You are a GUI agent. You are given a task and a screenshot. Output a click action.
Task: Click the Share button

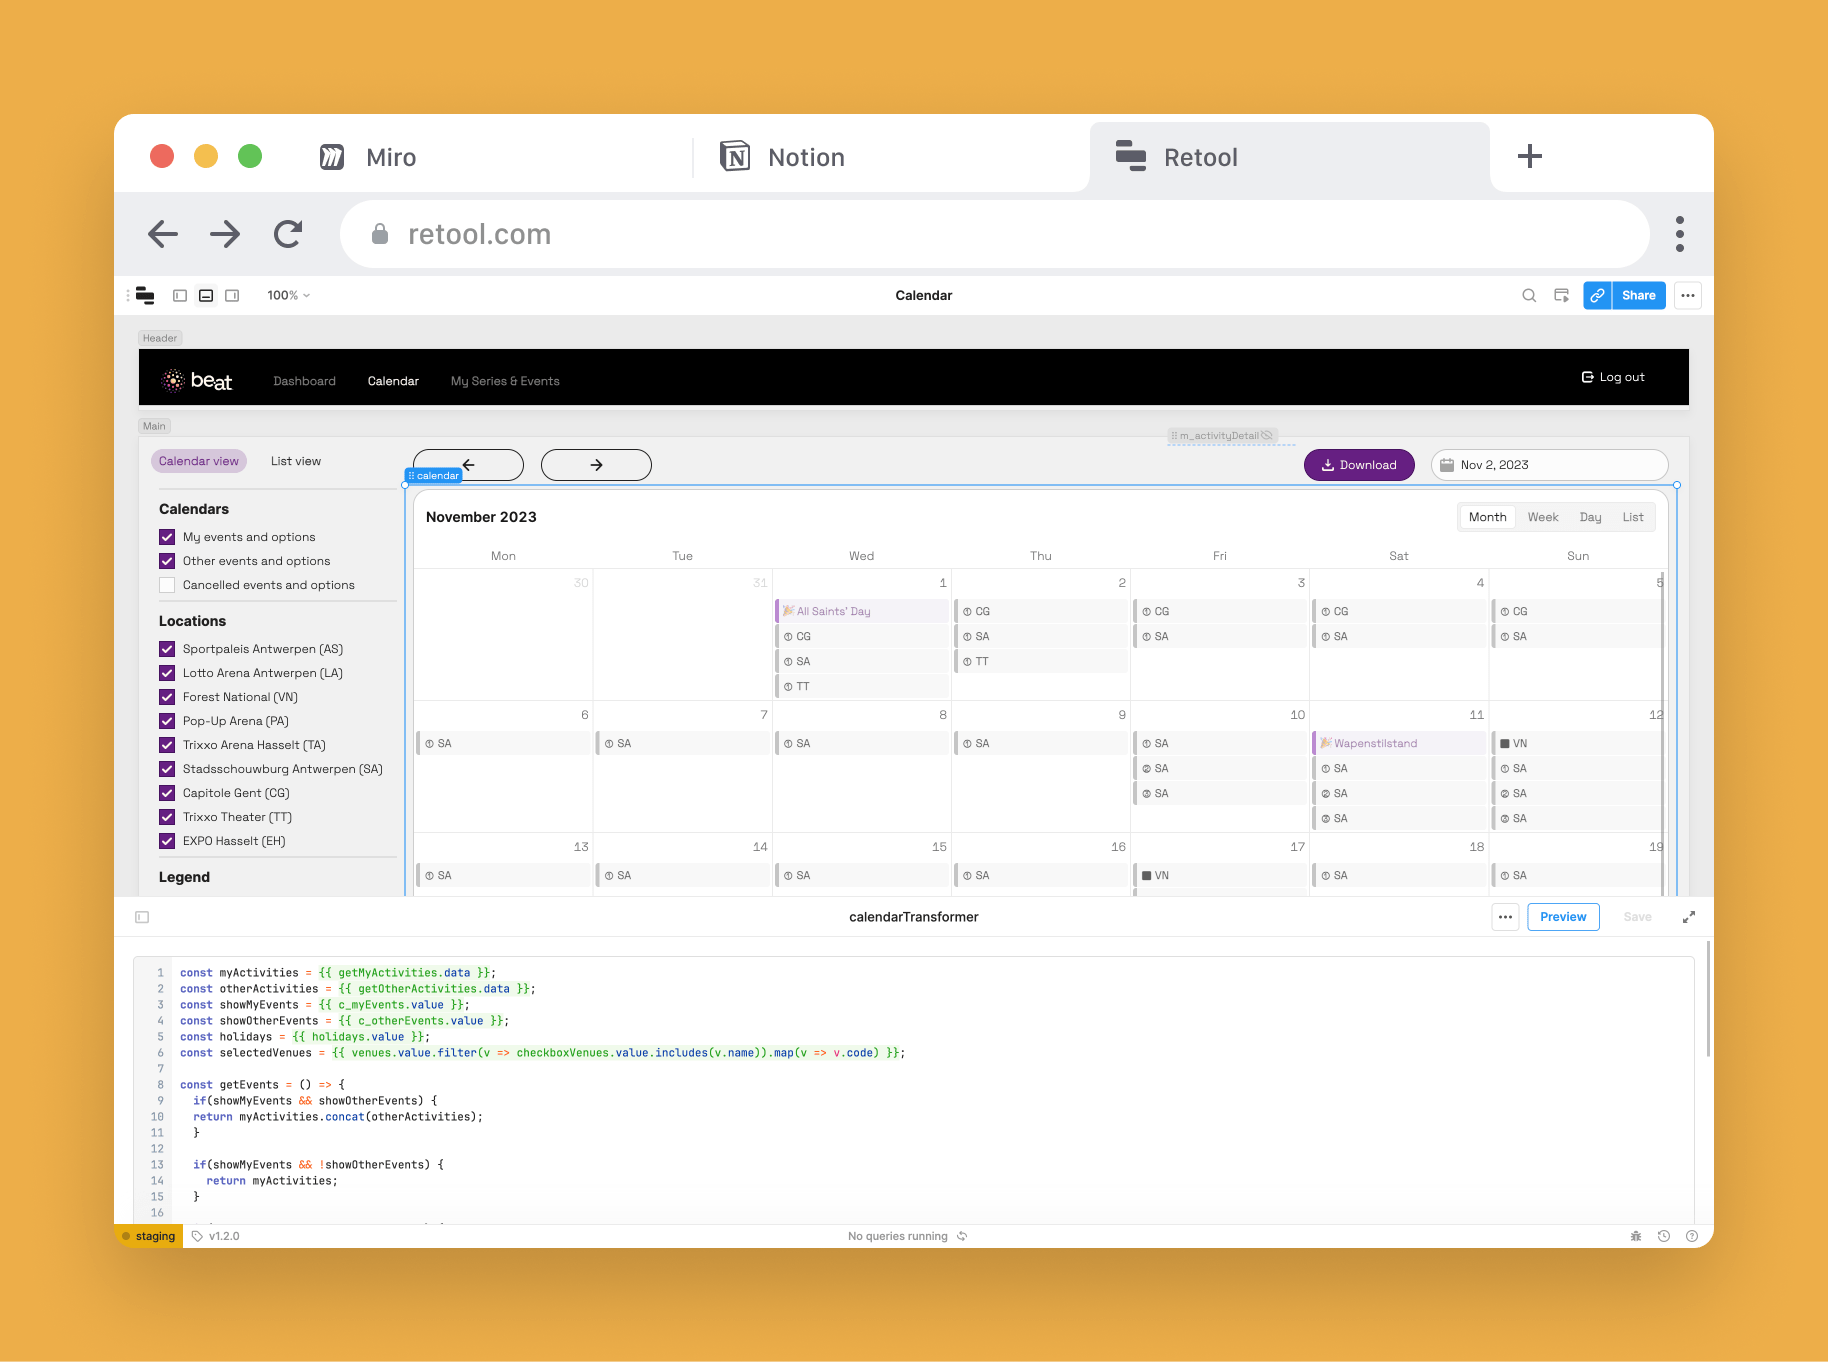[x=1638, y=295]
